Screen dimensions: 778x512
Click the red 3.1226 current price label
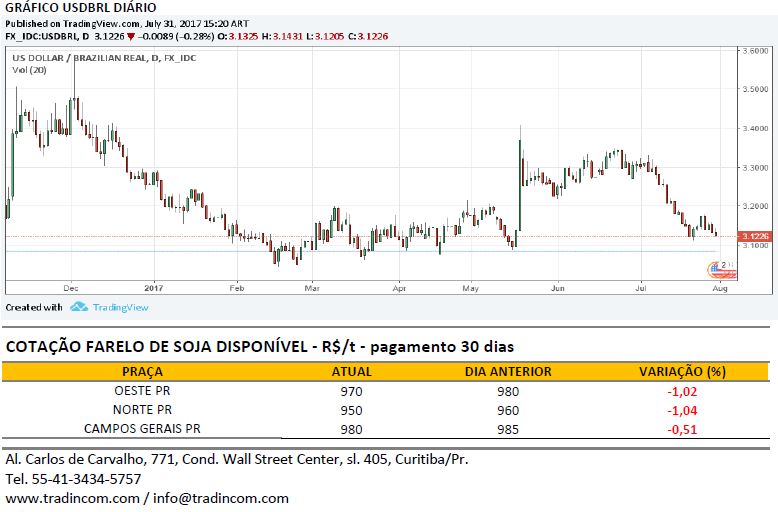coord(753,236)
